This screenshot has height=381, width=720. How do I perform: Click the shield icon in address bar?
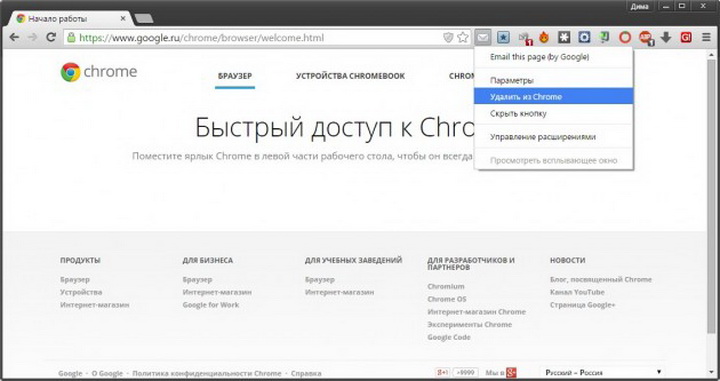pos(448,38)
